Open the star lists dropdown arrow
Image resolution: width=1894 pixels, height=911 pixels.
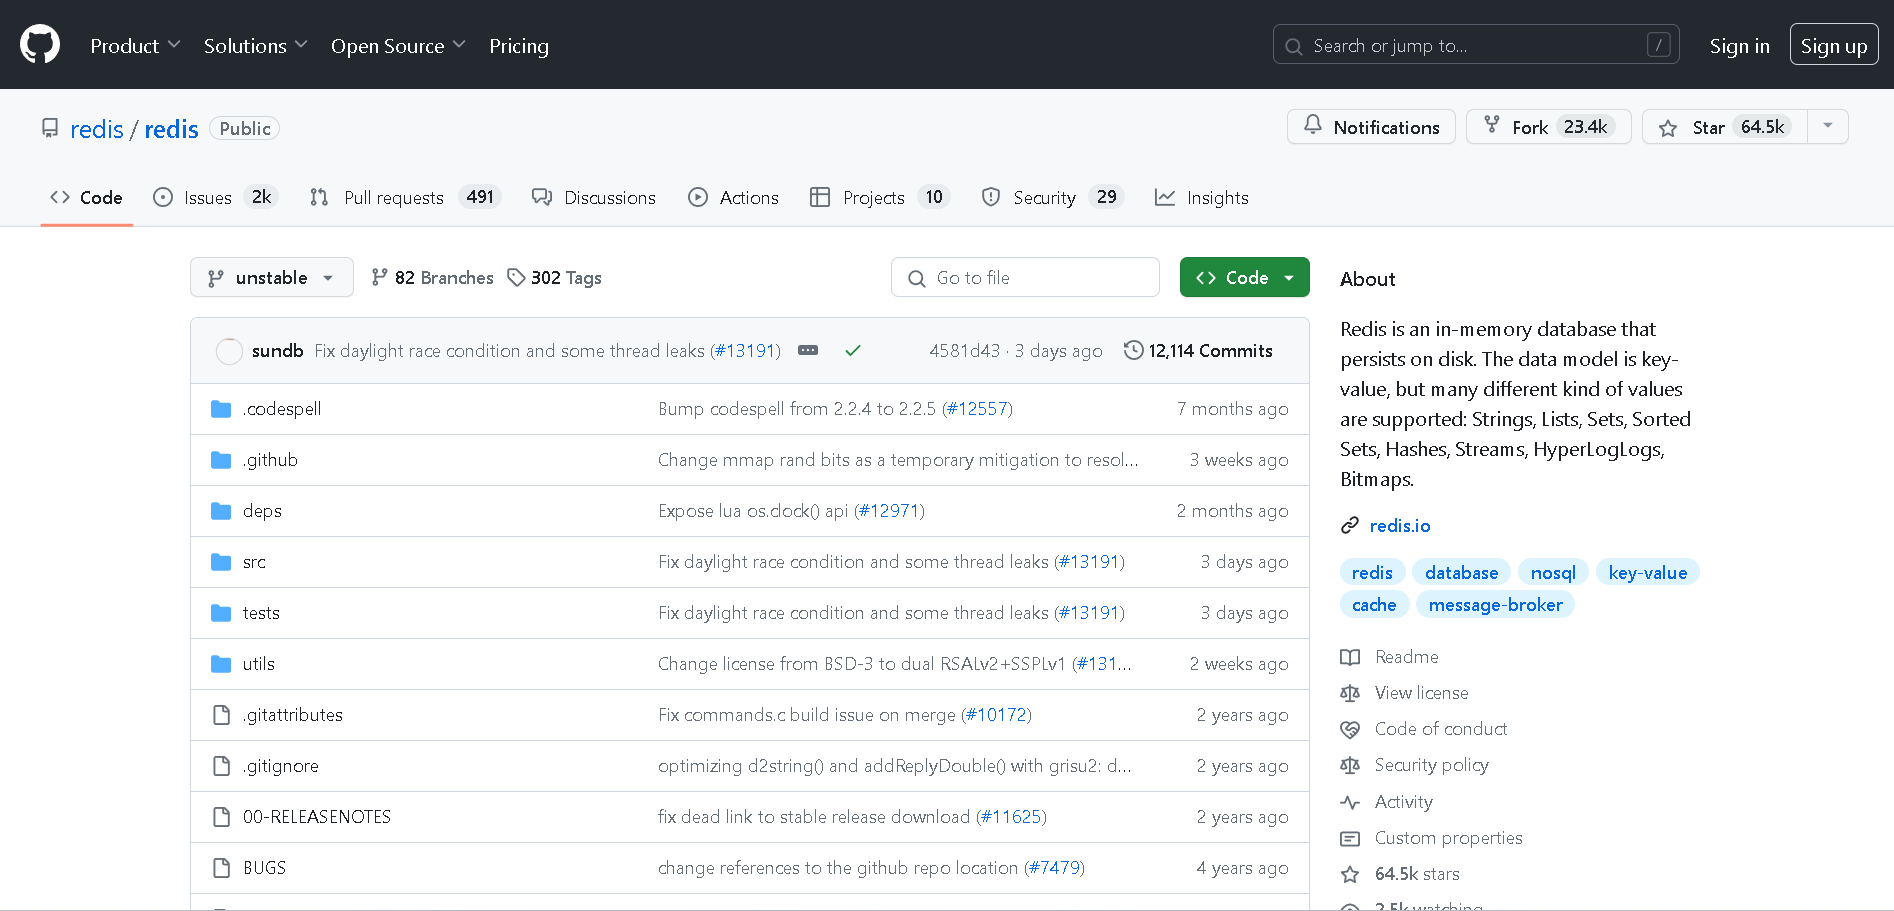click(1828, 126)
